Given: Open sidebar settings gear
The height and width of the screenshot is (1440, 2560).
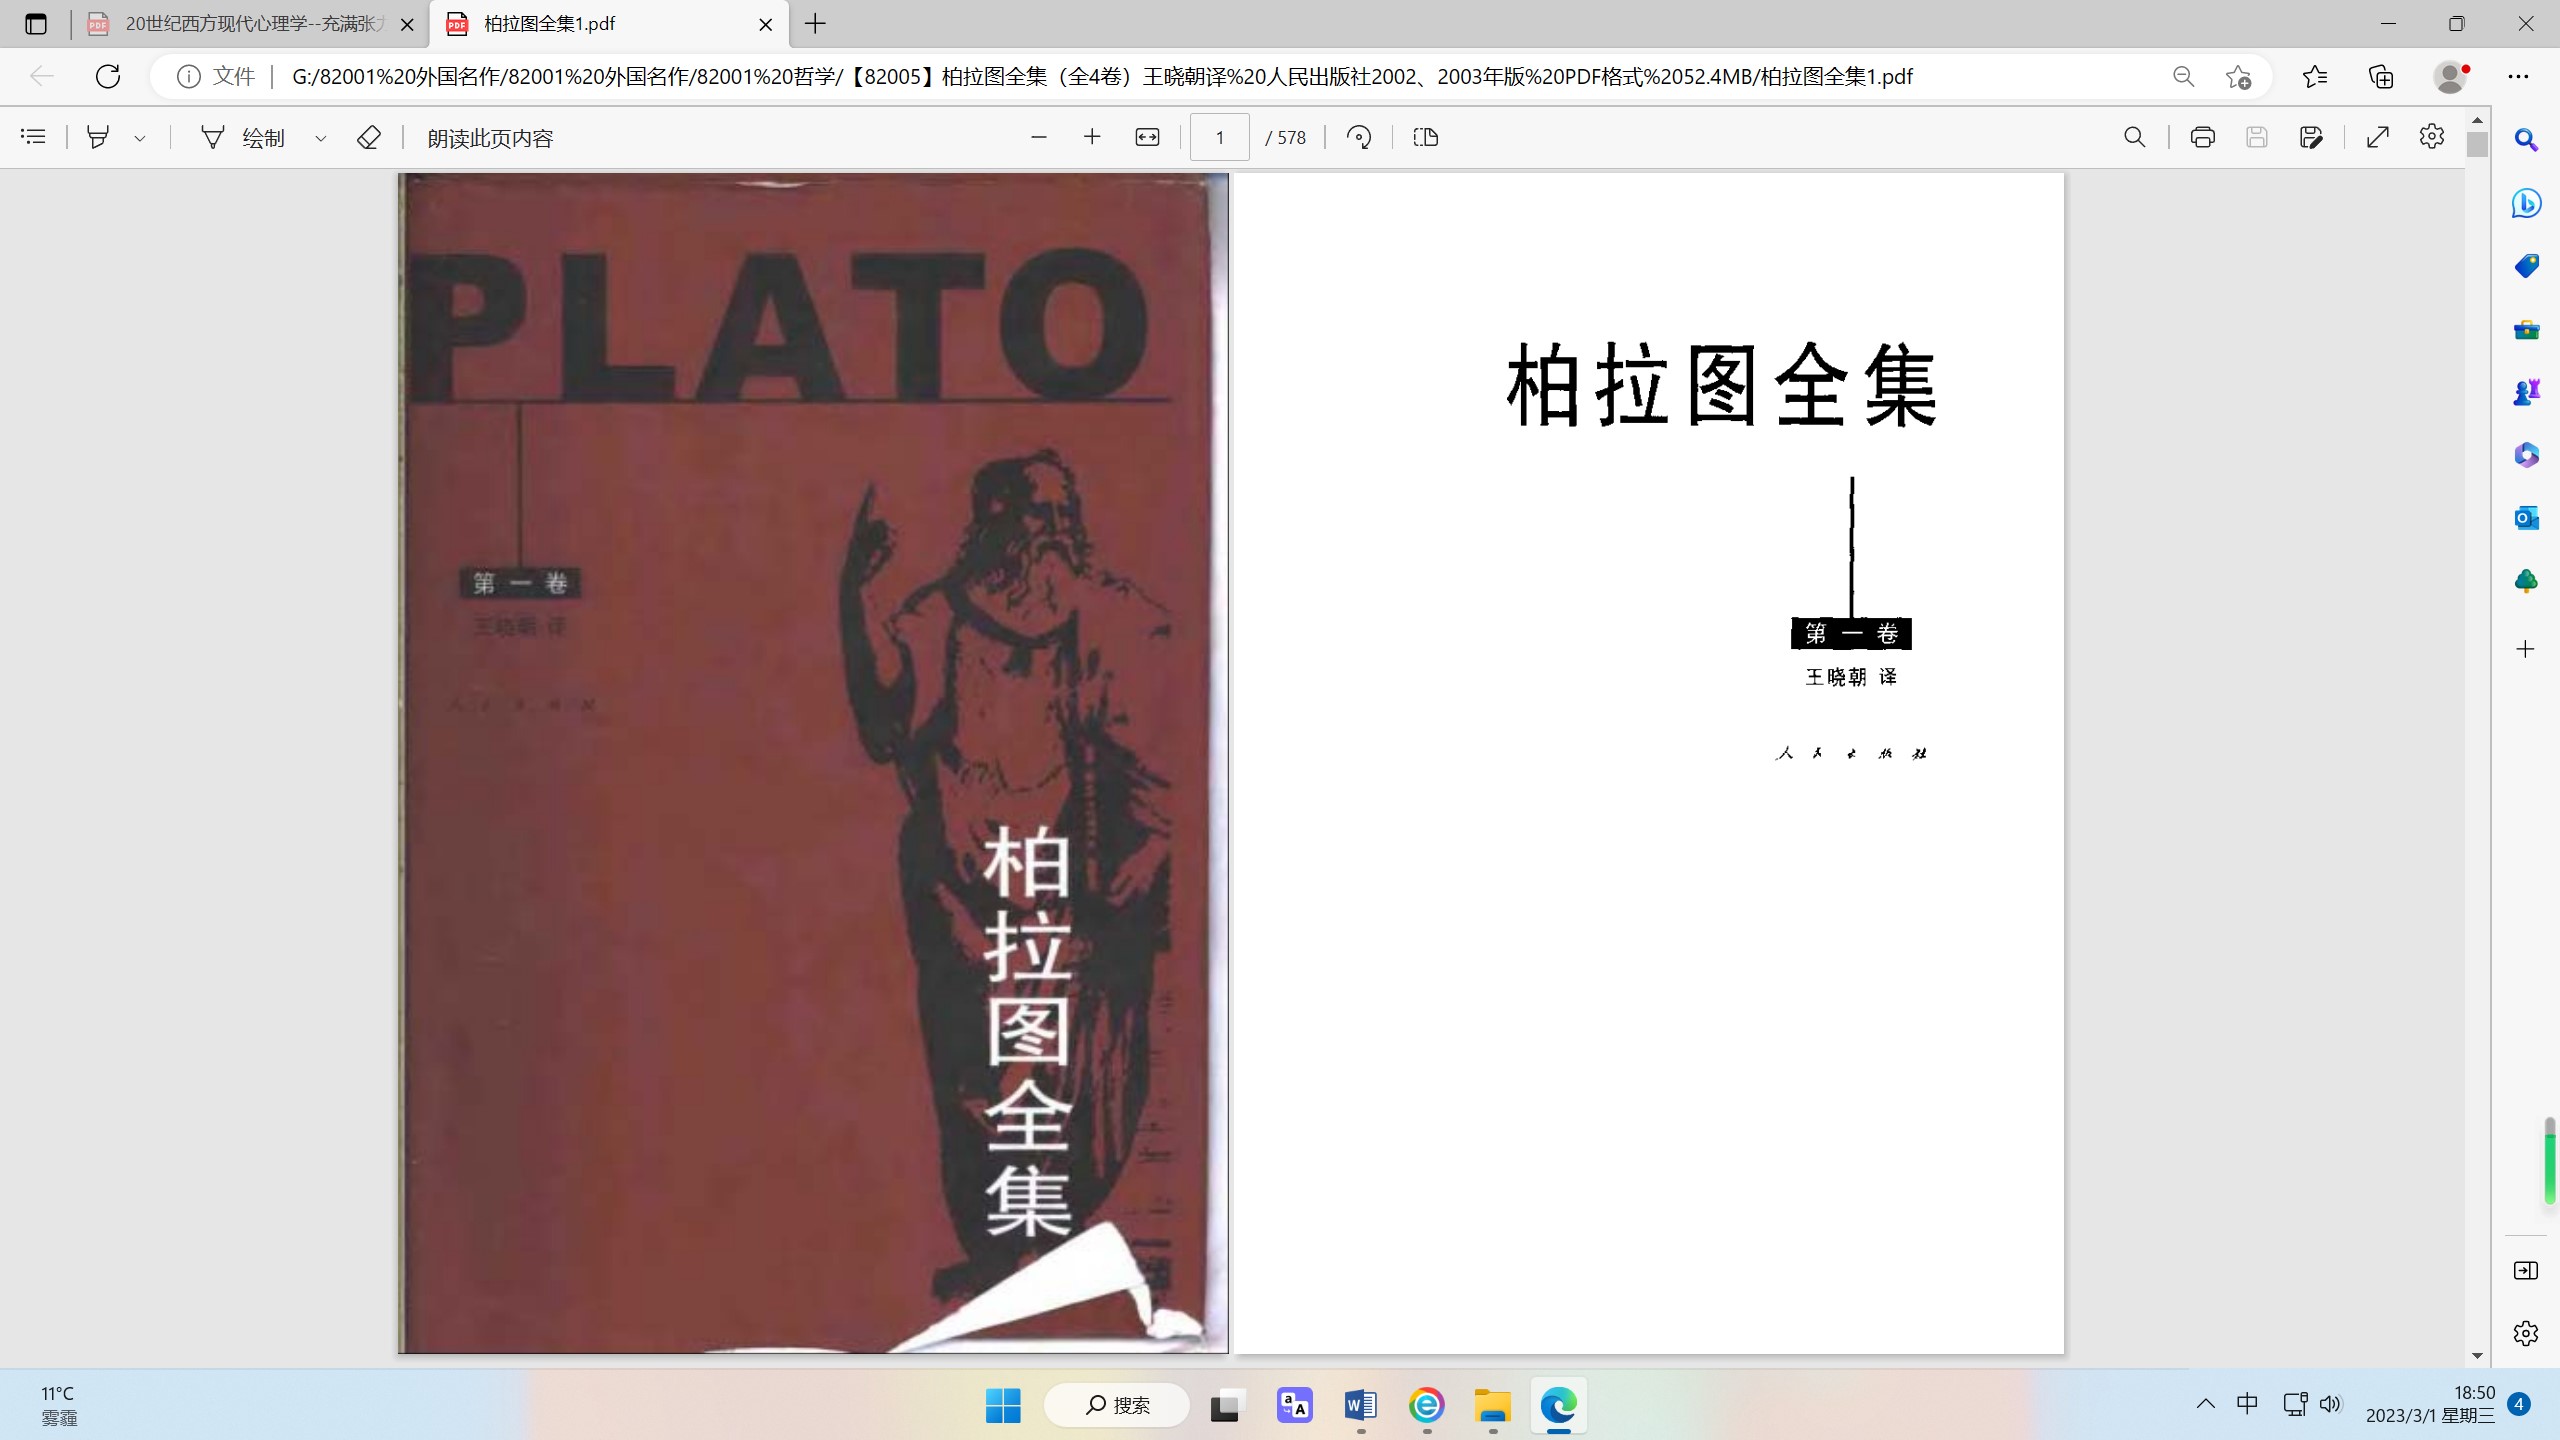Looking at the screenshot, I should pyautogui.click(x=2526, y=1333).
